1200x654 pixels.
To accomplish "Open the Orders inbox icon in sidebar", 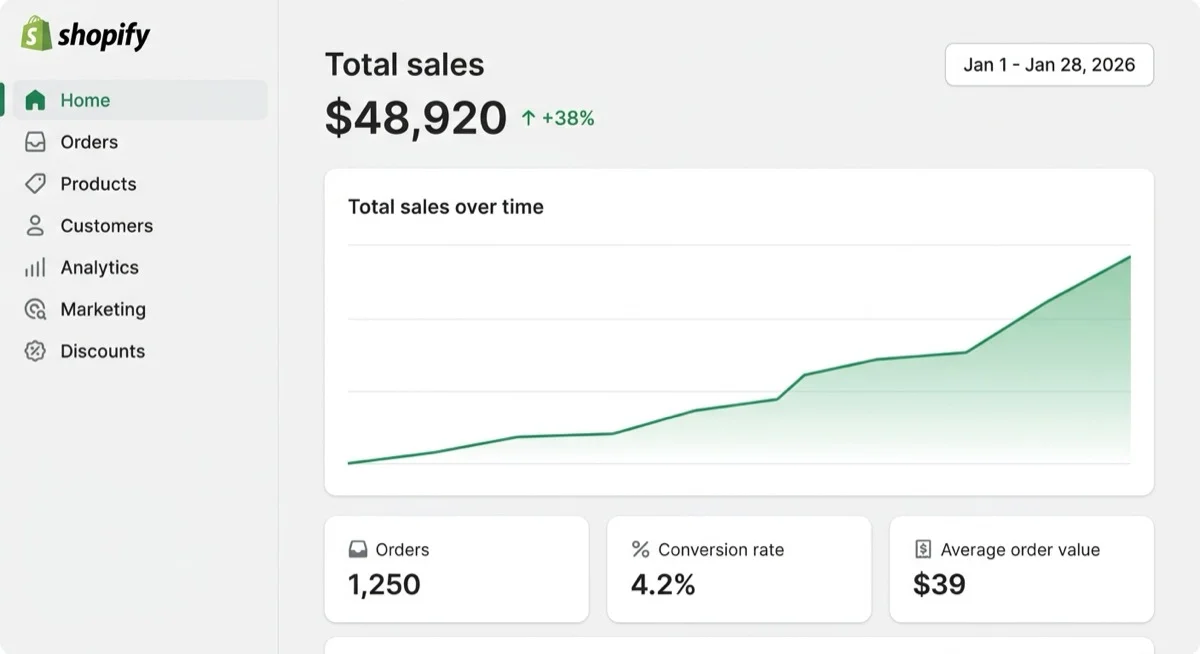I will click(35, 142).
